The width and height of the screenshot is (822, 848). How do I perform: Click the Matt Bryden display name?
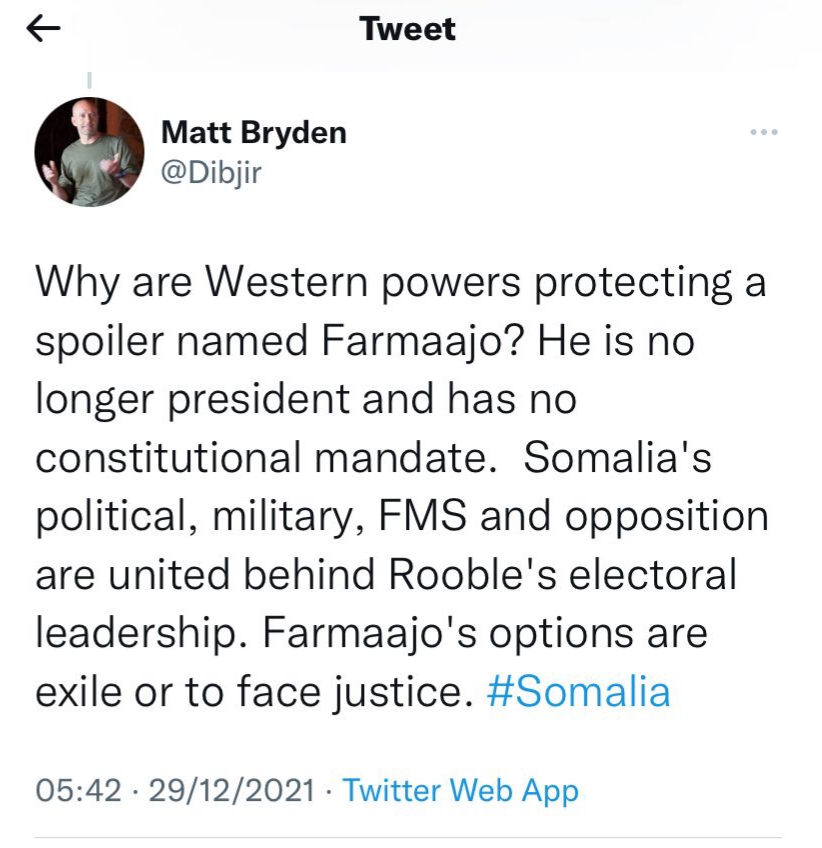[254, 132]
